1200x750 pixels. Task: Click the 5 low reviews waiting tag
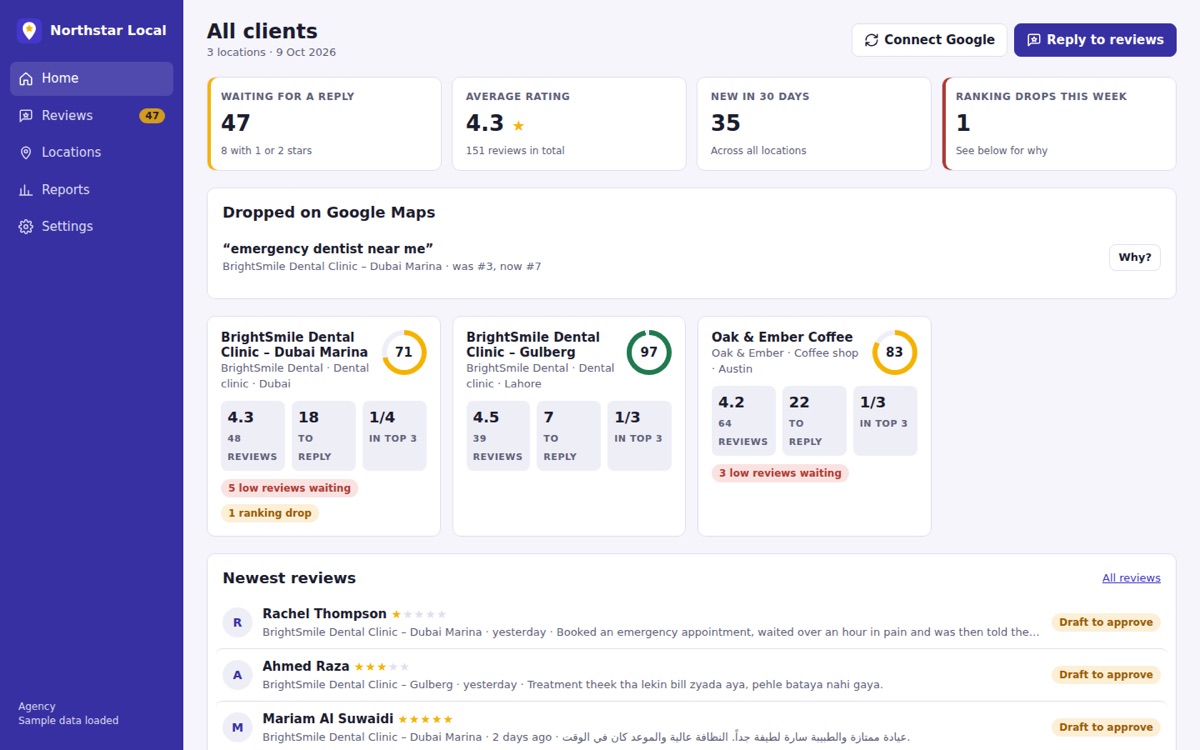tap(289, 488)
